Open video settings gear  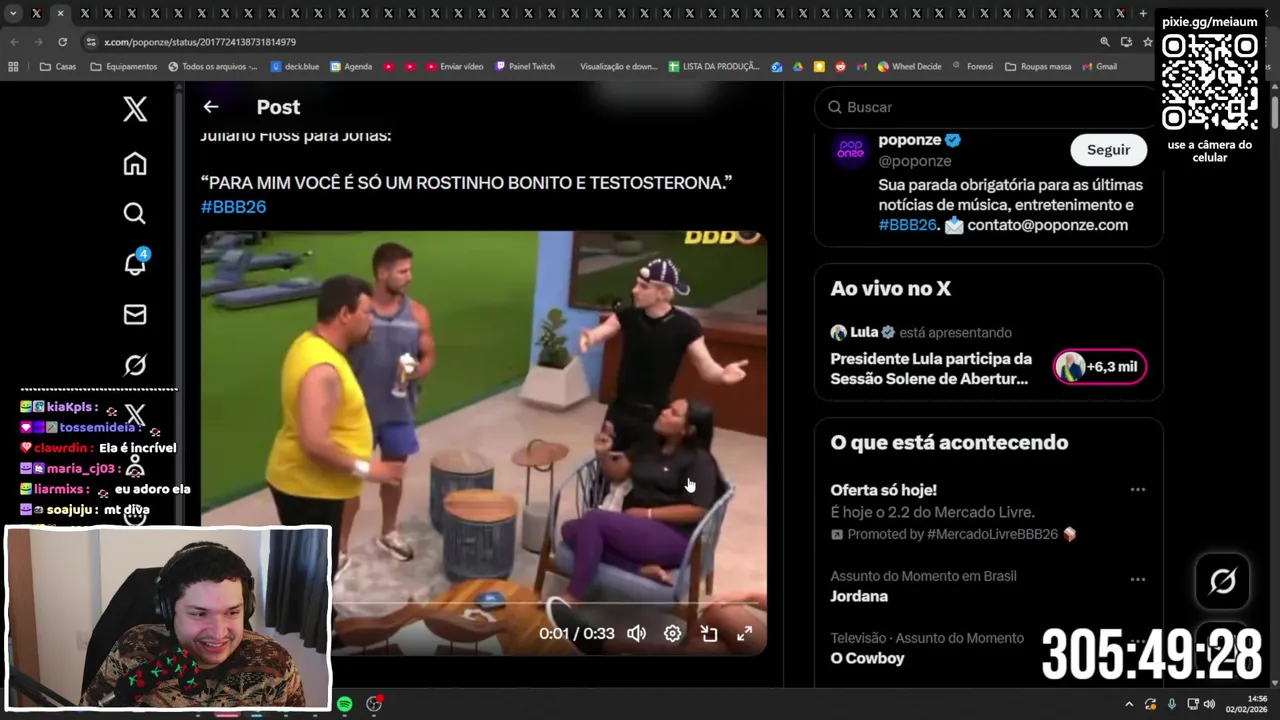[673, 633]
